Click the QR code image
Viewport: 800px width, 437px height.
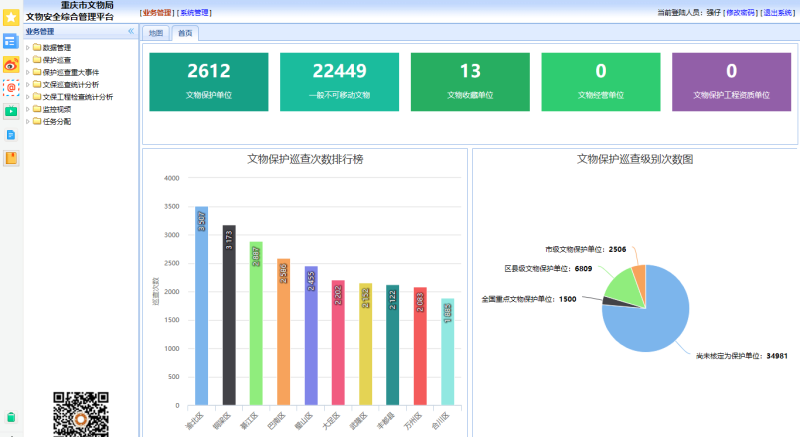[80, 413]
